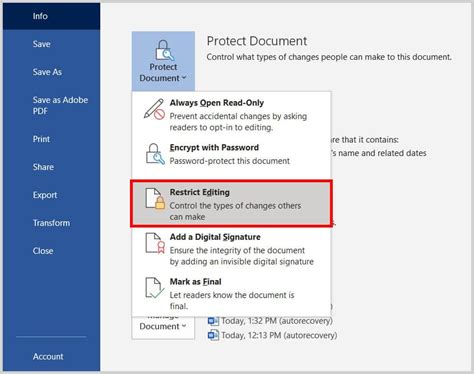Select Restrict Editing menu entry
The image size is (474, 374).
pos(231,204)
